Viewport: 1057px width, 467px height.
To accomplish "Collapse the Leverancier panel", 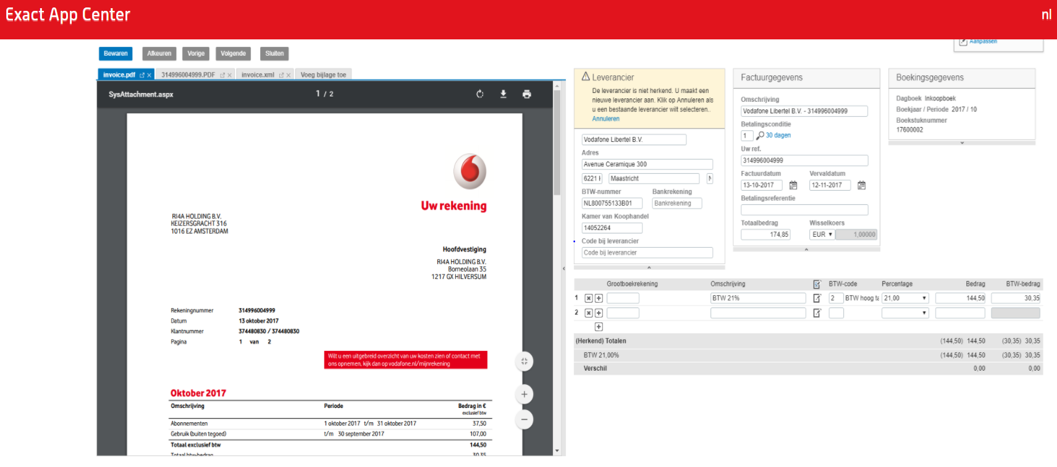I will (649, 267).
